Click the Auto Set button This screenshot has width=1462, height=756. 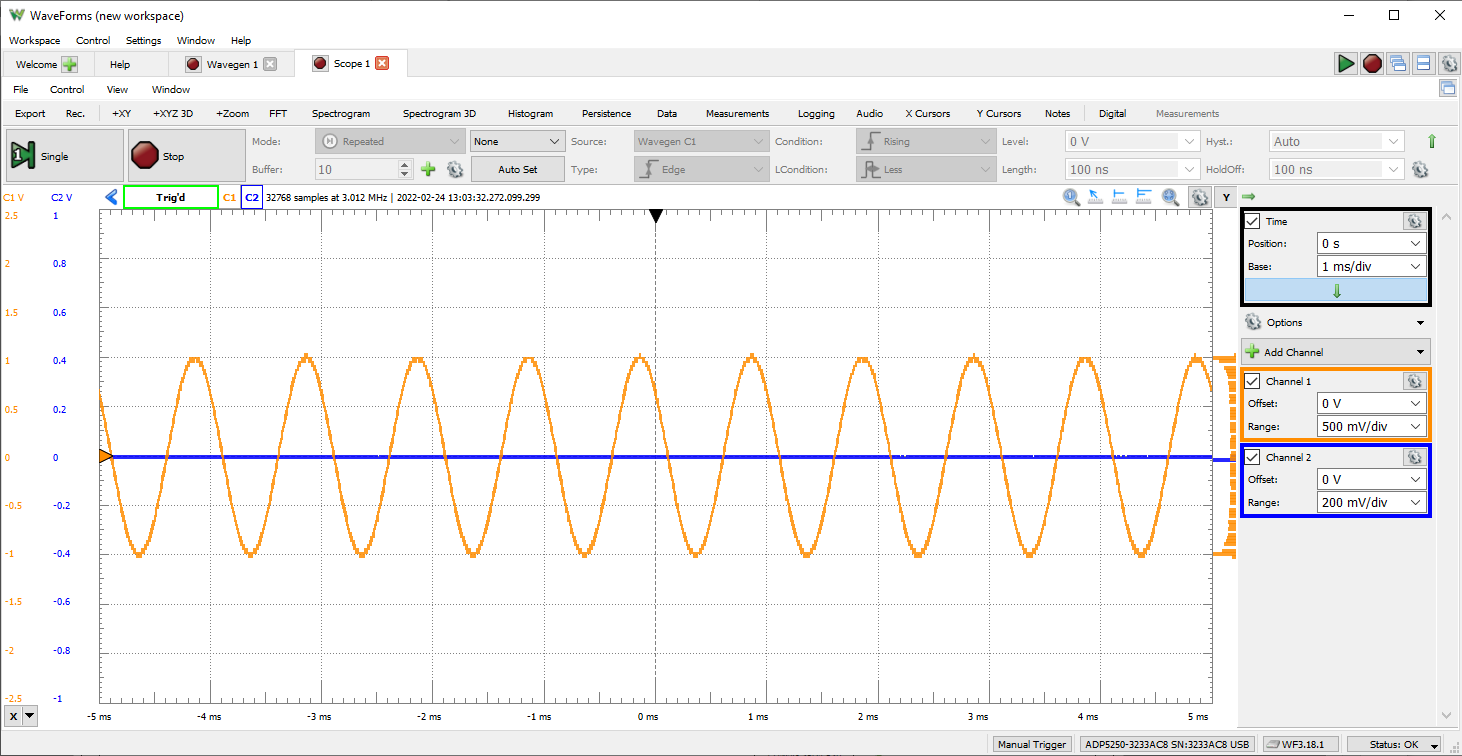click(517, 170)
